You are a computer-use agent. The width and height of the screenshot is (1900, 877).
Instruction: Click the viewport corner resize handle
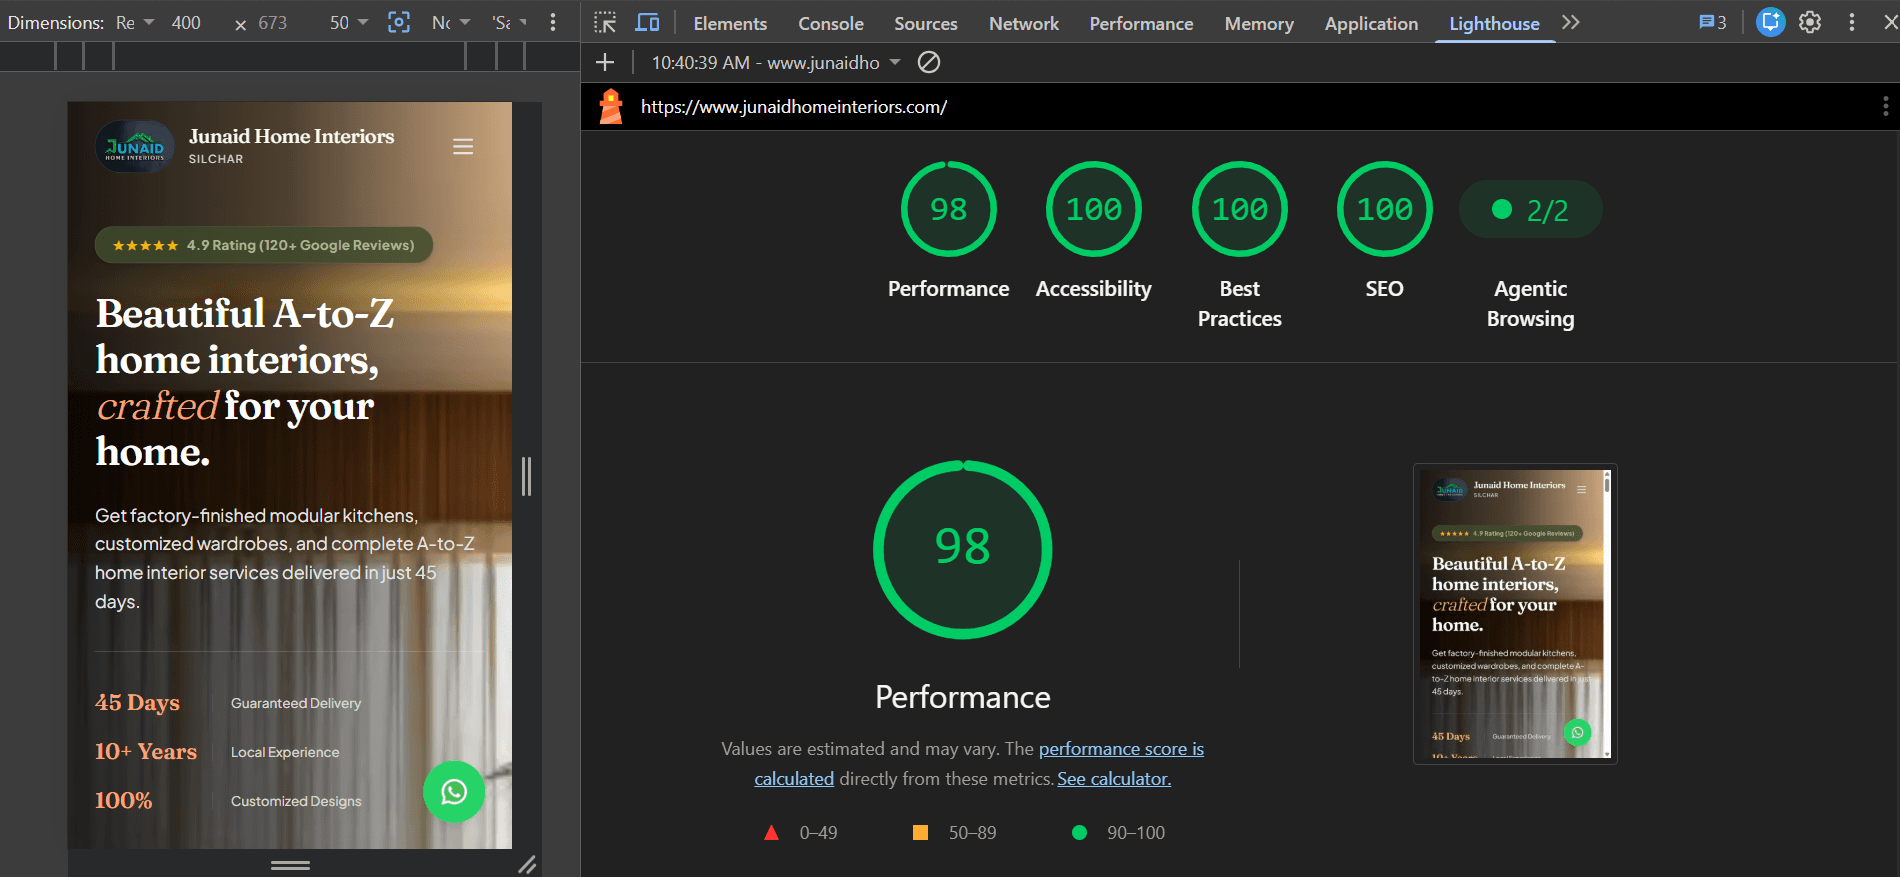527,864
